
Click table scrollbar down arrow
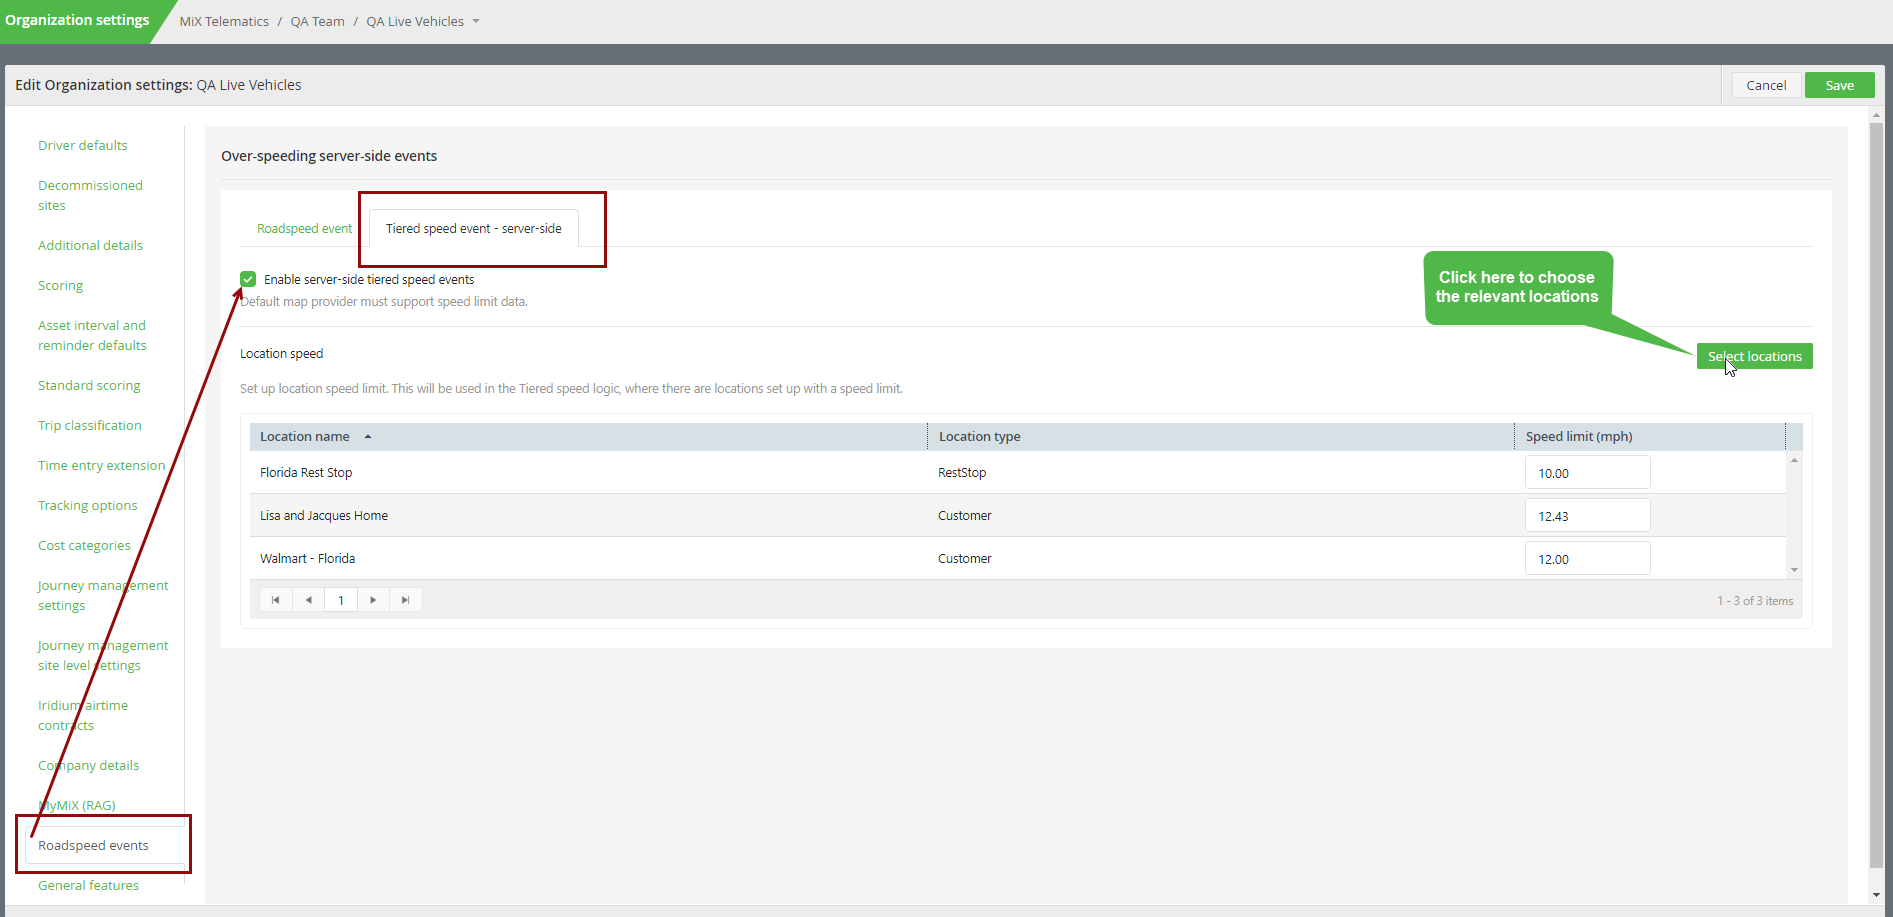[1794, 570]
